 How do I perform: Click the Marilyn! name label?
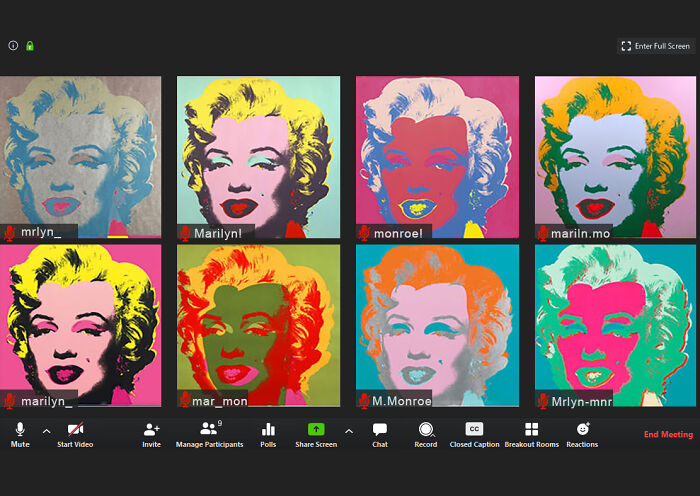pos(218,233)
